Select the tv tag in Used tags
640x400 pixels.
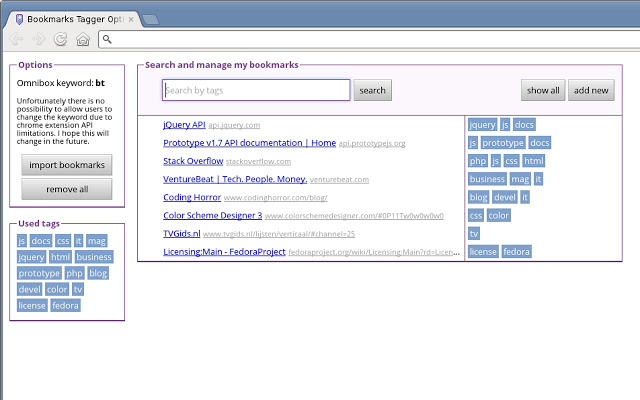[78, 289]
